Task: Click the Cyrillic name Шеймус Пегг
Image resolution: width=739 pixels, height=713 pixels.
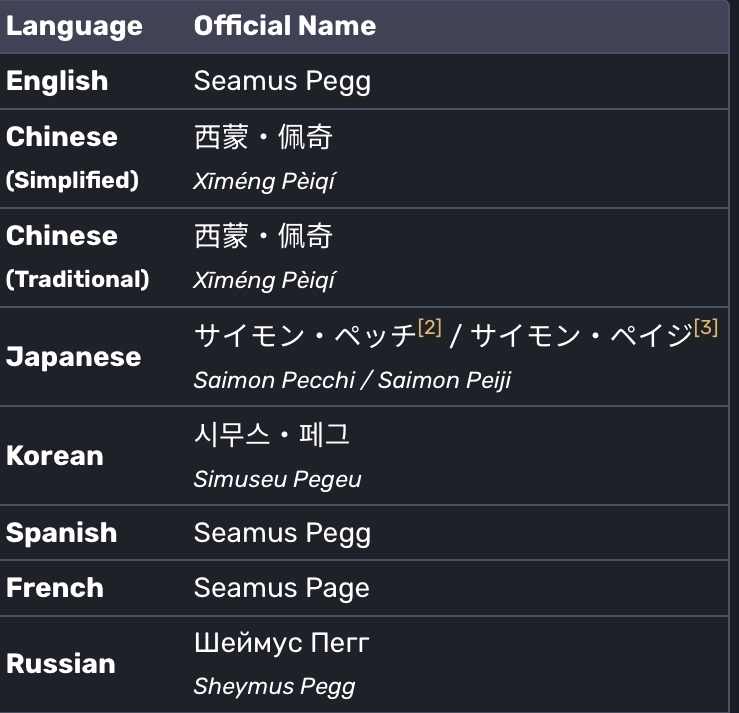Action: [282, 643]
